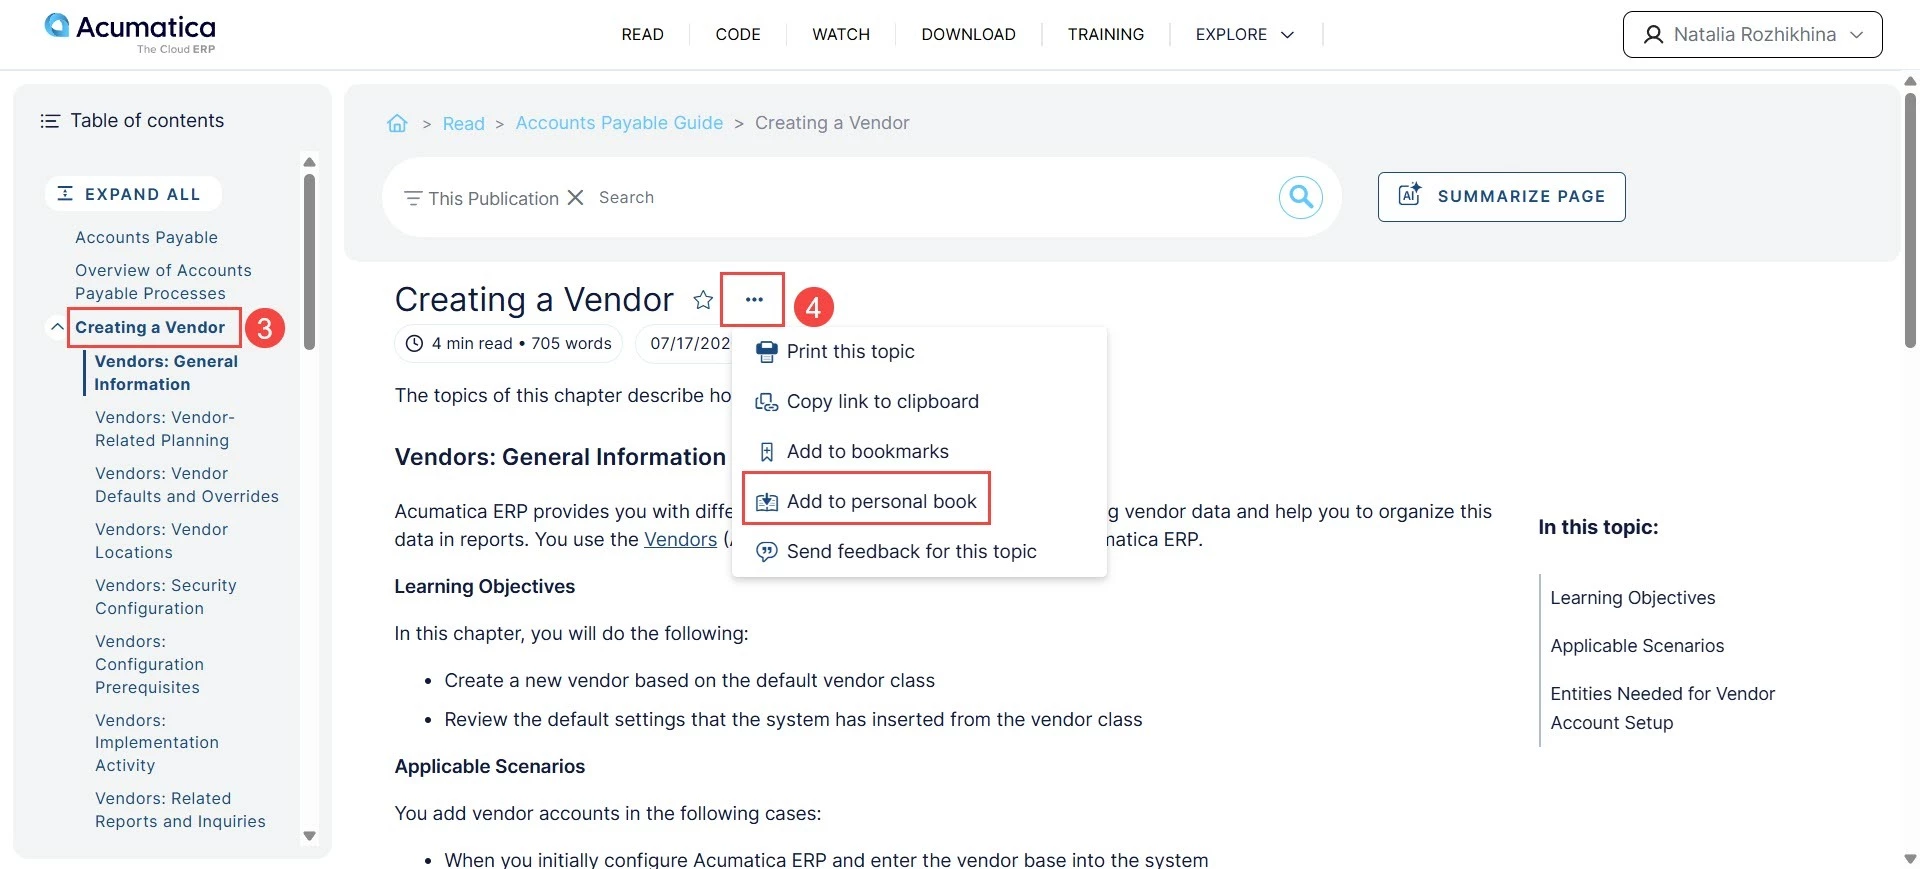Remove the This Publication search filter
The width and height of the screenshot is (1920, 869).
(x=575, y=198)
